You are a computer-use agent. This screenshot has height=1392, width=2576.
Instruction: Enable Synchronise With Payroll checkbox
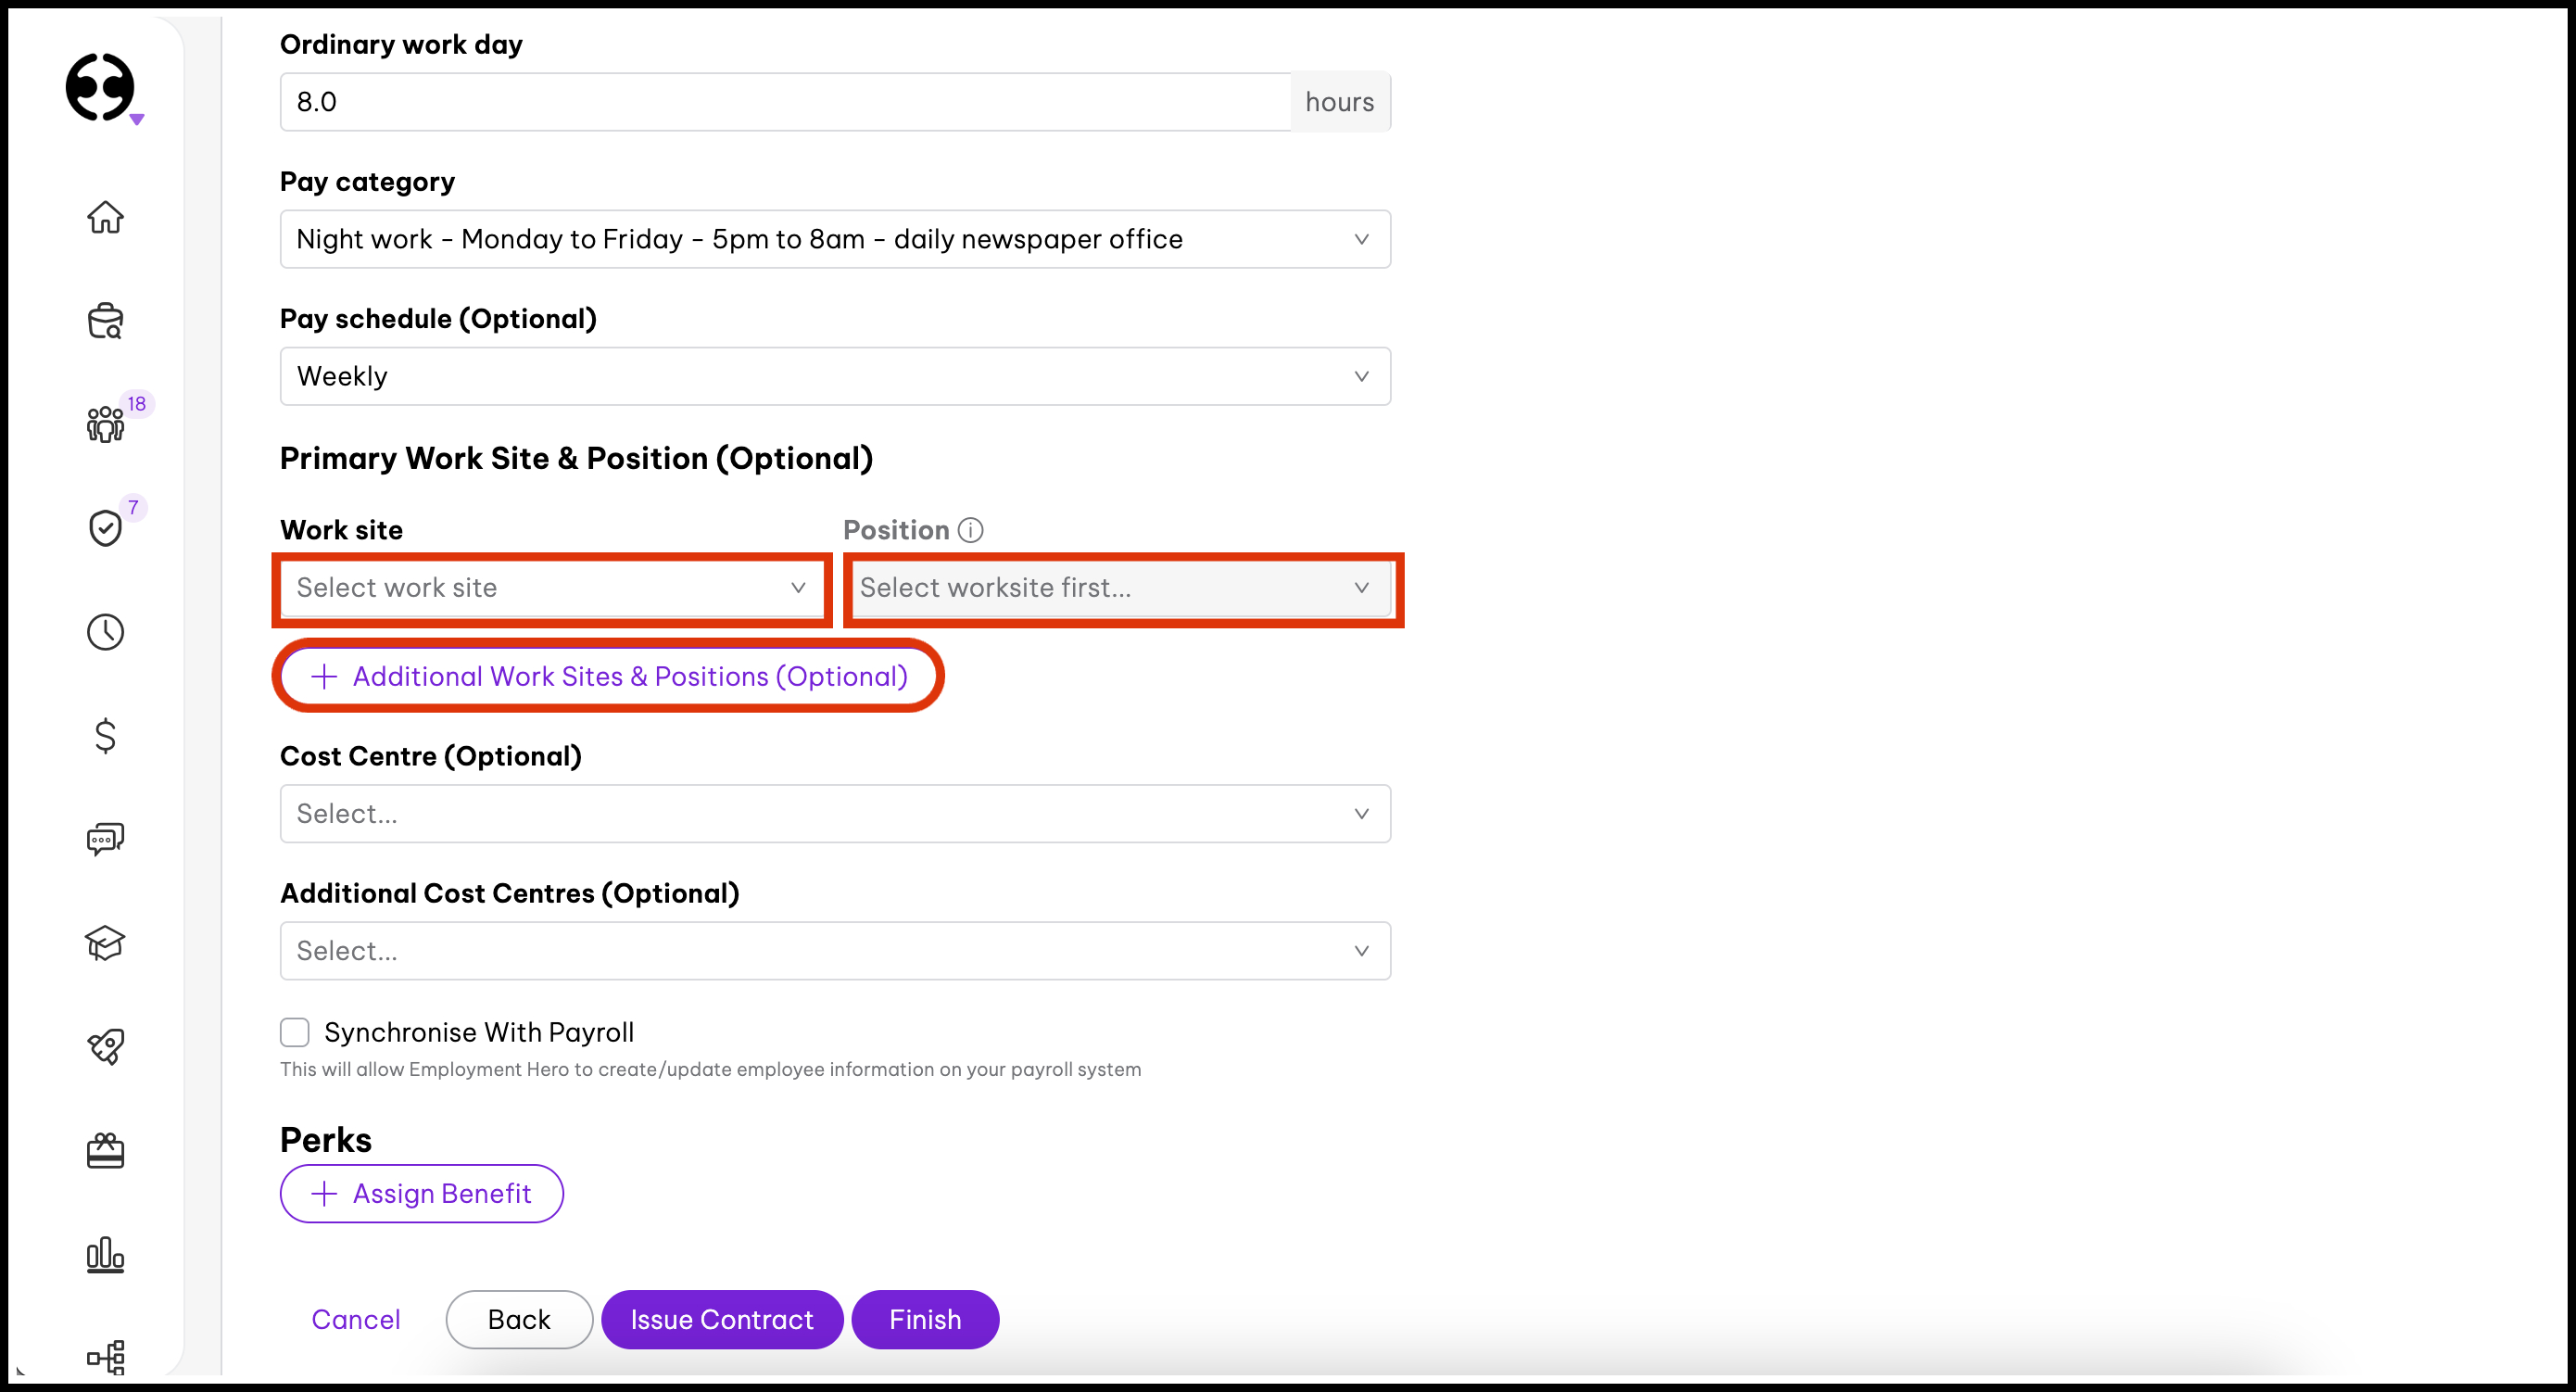pyautogui.click(x=295, y=1032)
